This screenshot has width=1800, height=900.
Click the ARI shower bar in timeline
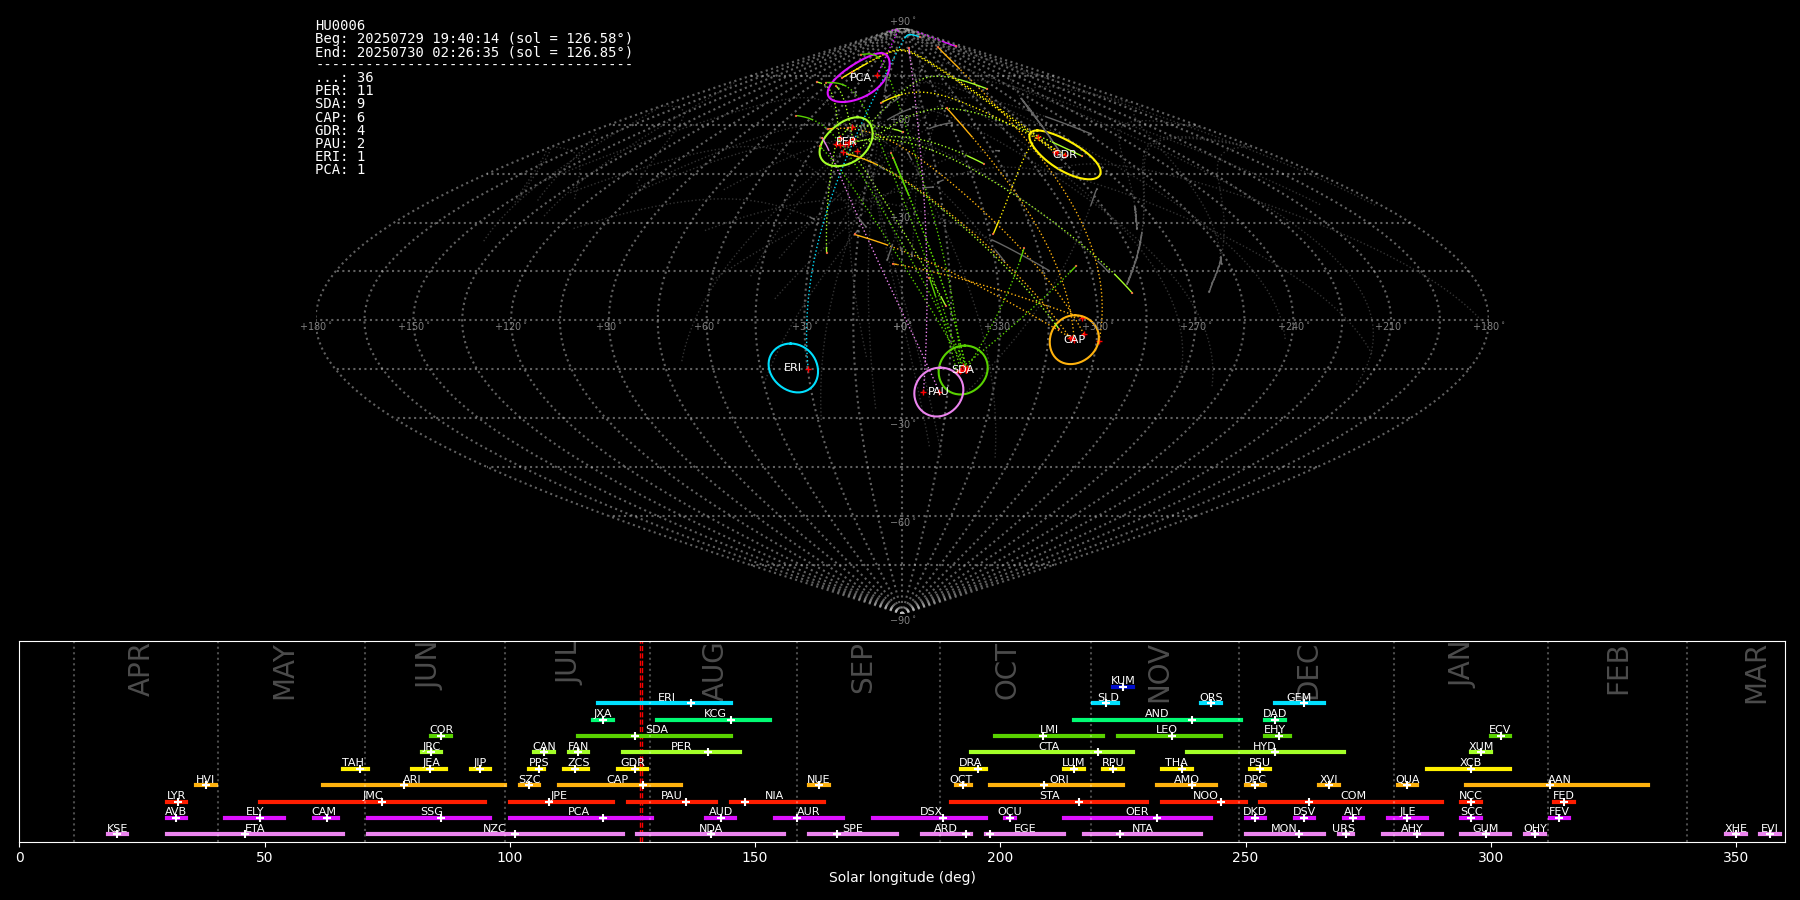click(x=414, y=785)
